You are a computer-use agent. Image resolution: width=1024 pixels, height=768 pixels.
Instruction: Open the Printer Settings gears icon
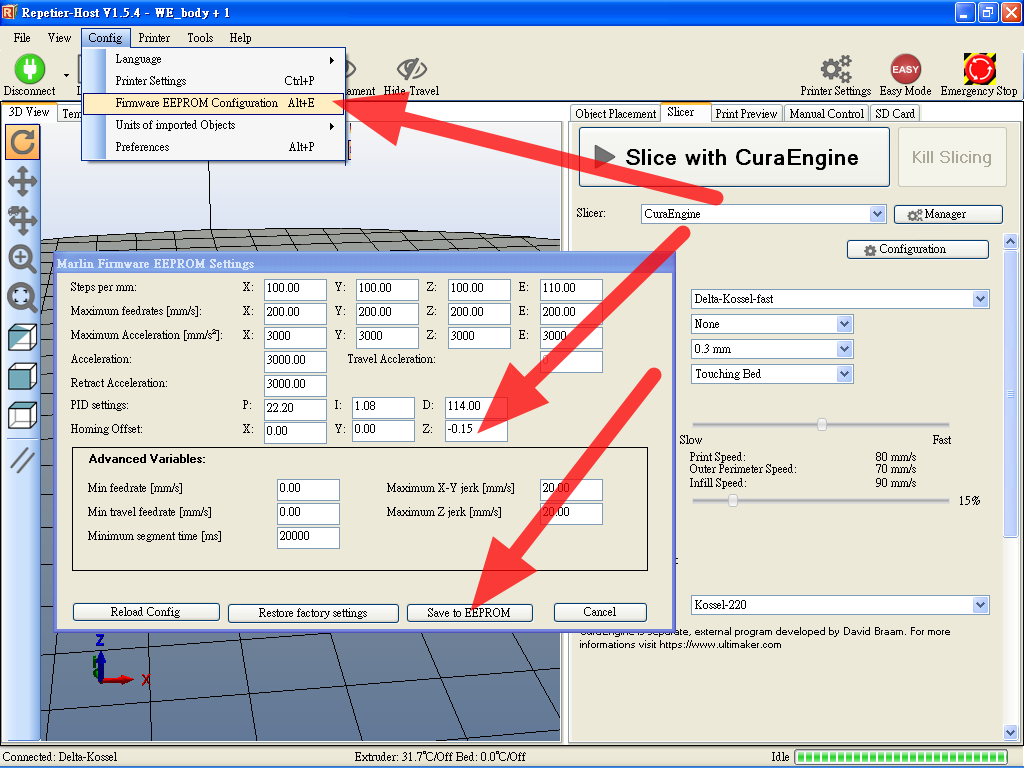click(836, 69)
